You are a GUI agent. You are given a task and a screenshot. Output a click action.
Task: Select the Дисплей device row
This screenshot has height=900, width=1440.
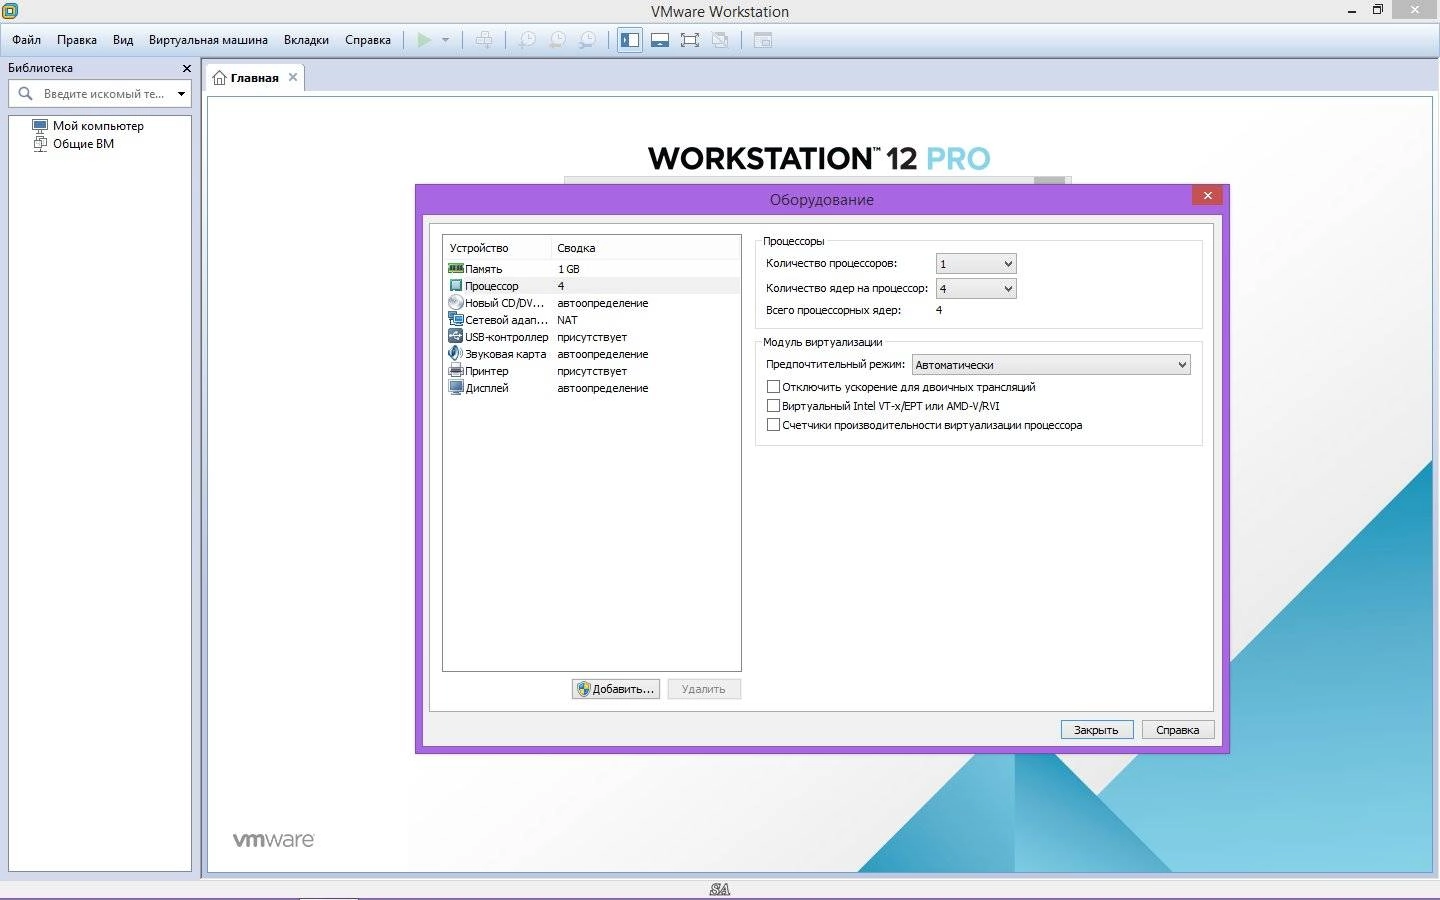(x=592, y=388)
